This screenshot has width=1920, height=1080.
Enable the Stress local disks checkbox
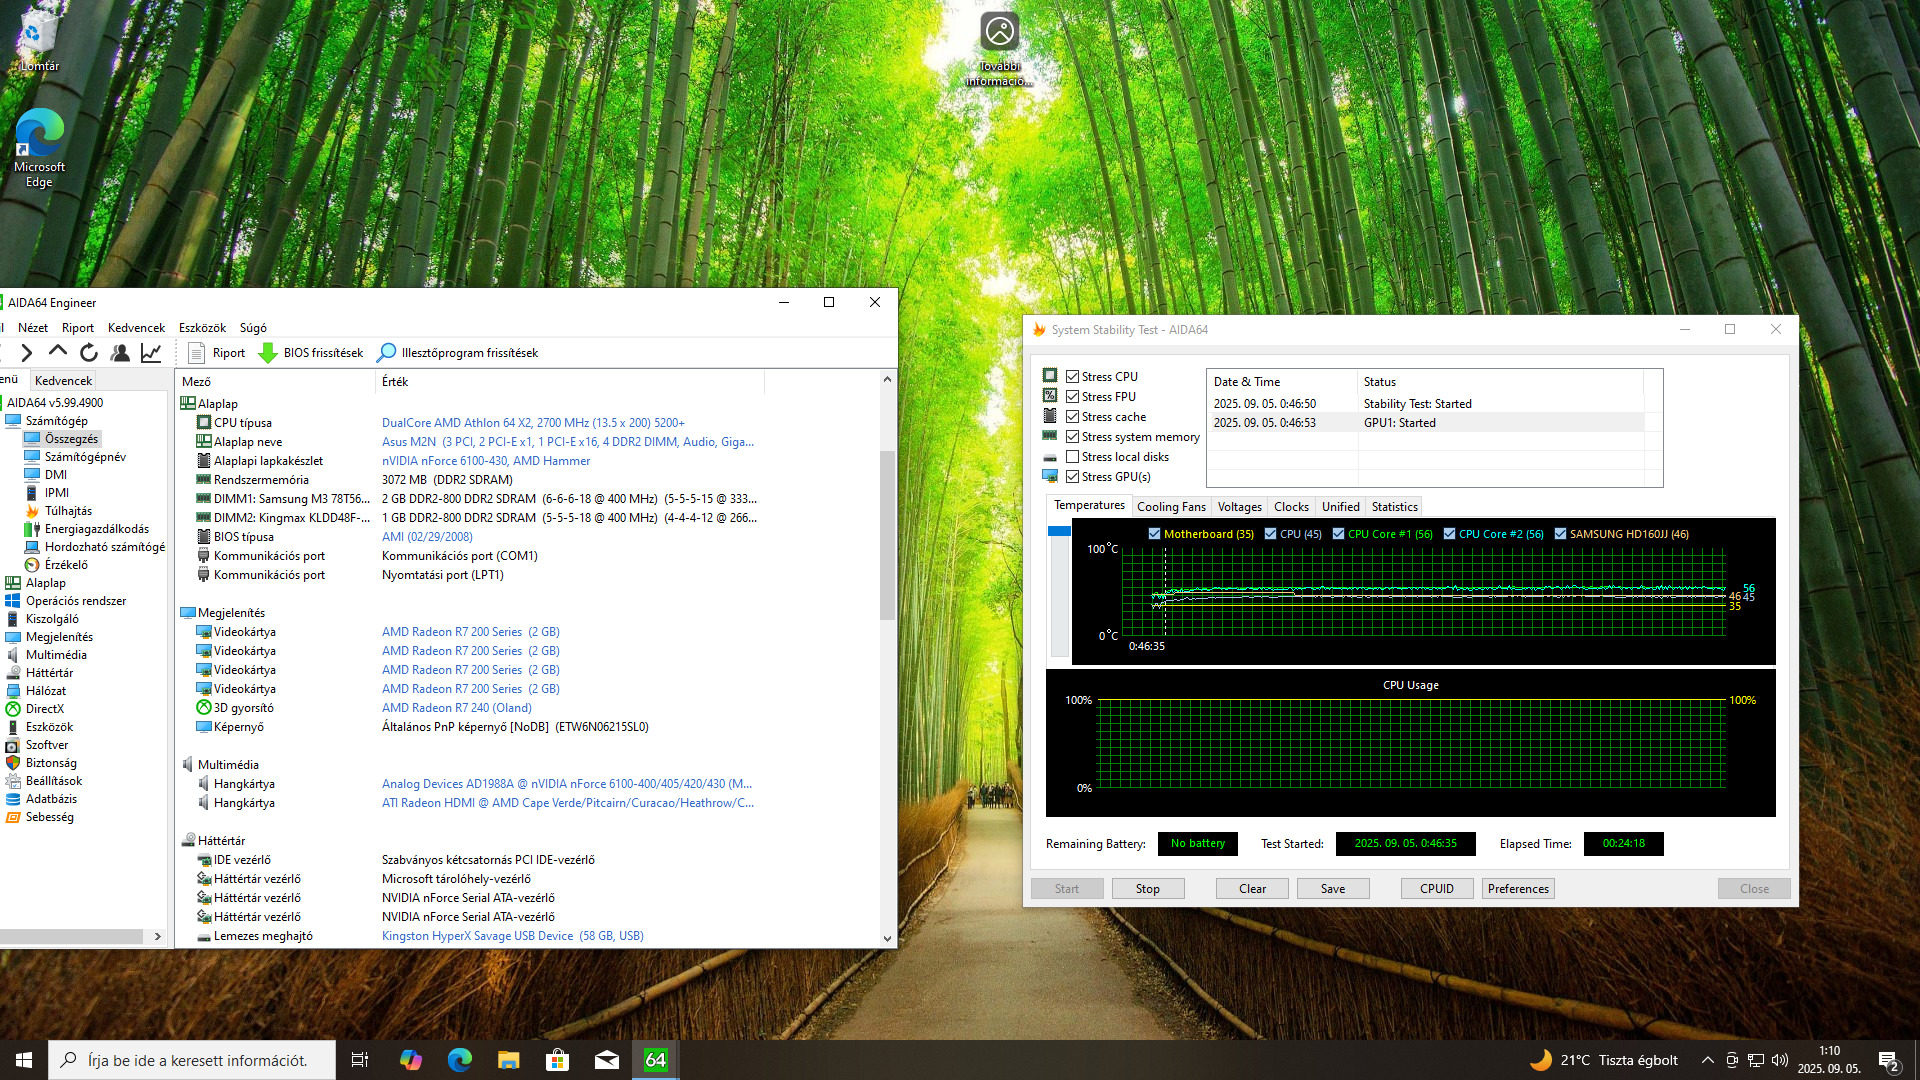tap(1072, 457)
